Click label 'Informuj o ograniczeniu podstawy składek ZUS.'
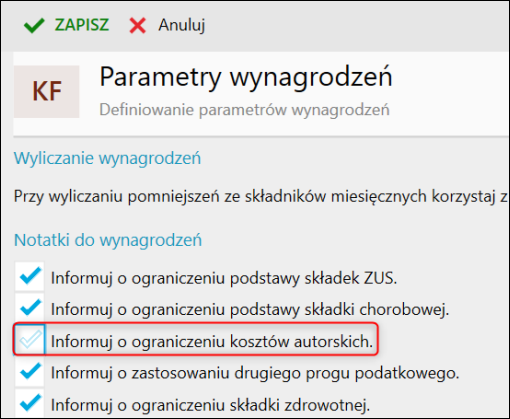Image resolution: width=510 pixels, height=419 pixels. pos(224,278)
